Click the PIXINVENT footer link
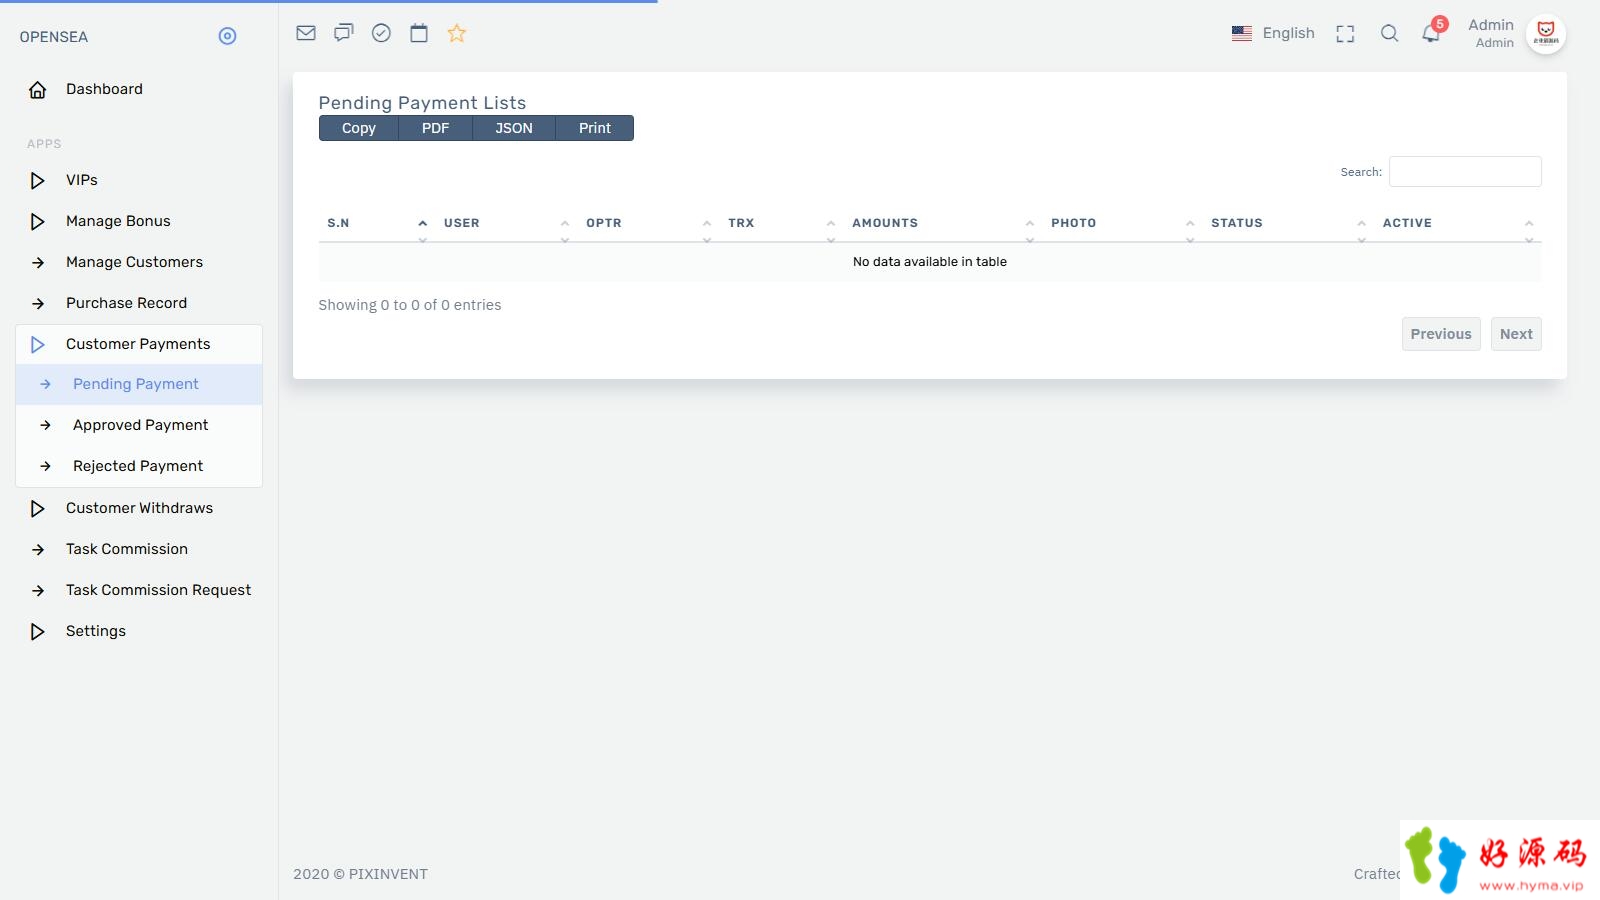The width and height of the screenshot is (1600, 900). point(388,874)
